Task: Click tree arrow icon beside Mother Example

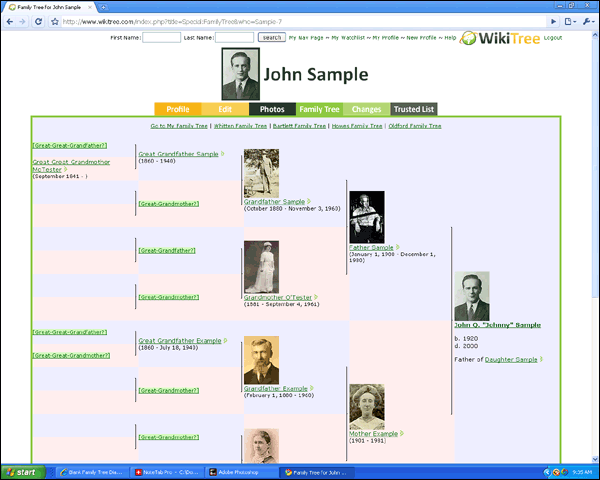Action: 402,434
